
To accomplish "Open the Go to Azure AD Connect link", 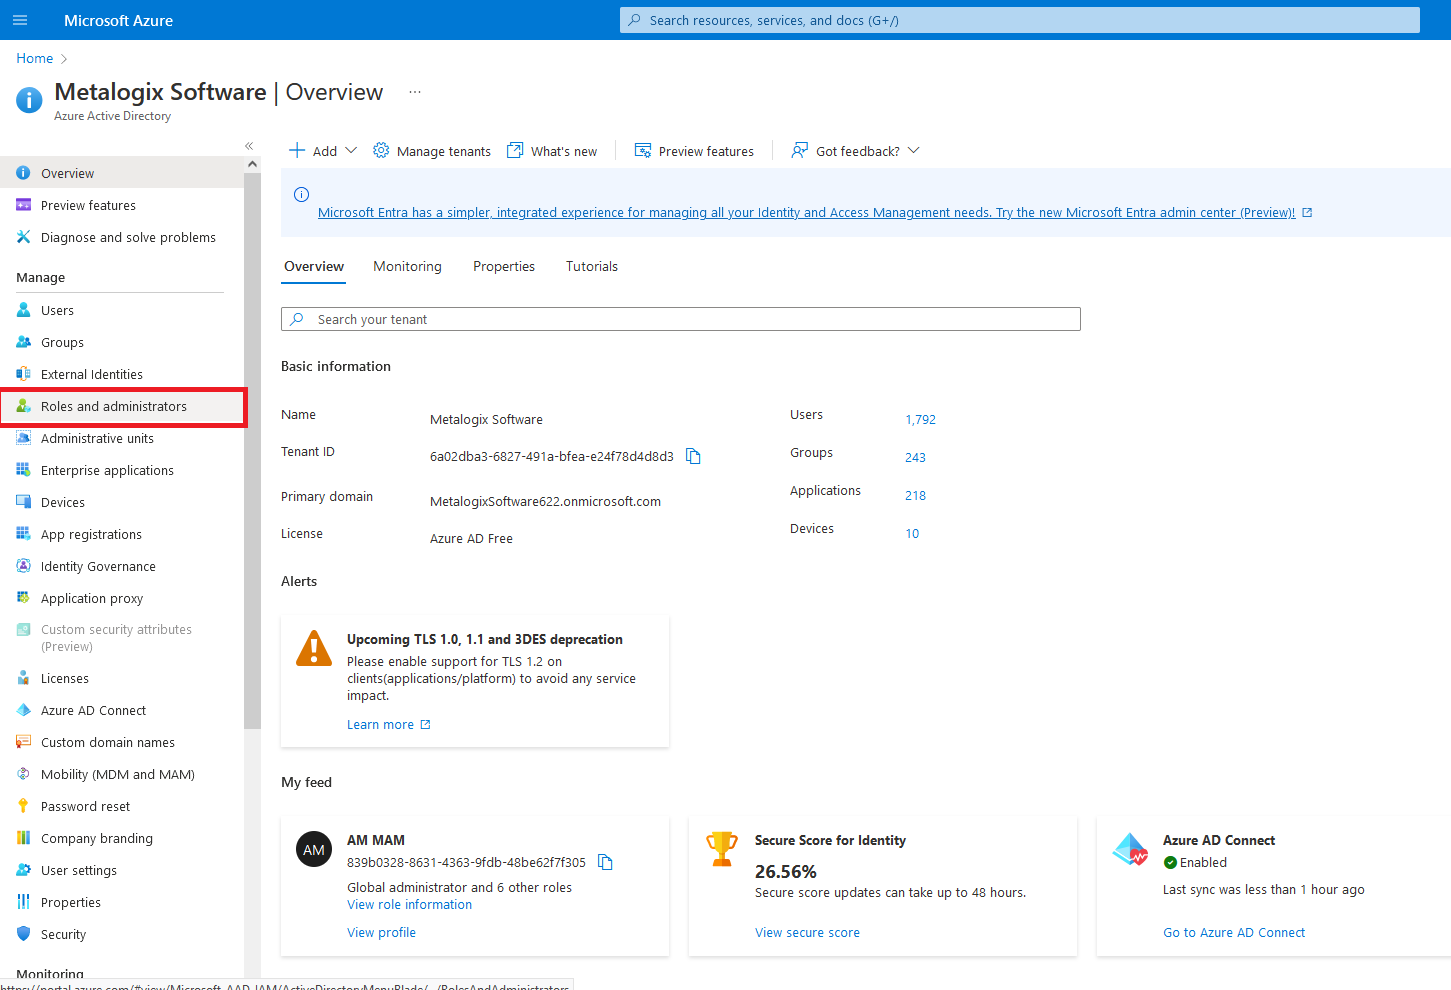I will coord(1234,933).
